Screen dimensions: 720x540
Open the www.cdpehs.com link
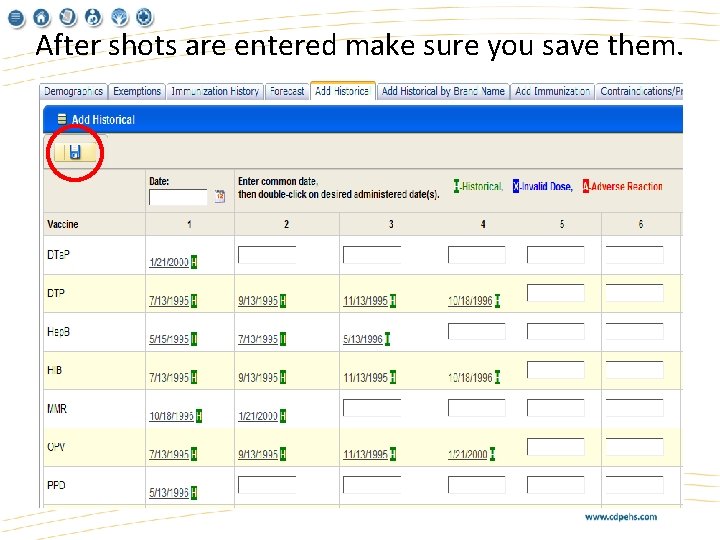(621, 517)
